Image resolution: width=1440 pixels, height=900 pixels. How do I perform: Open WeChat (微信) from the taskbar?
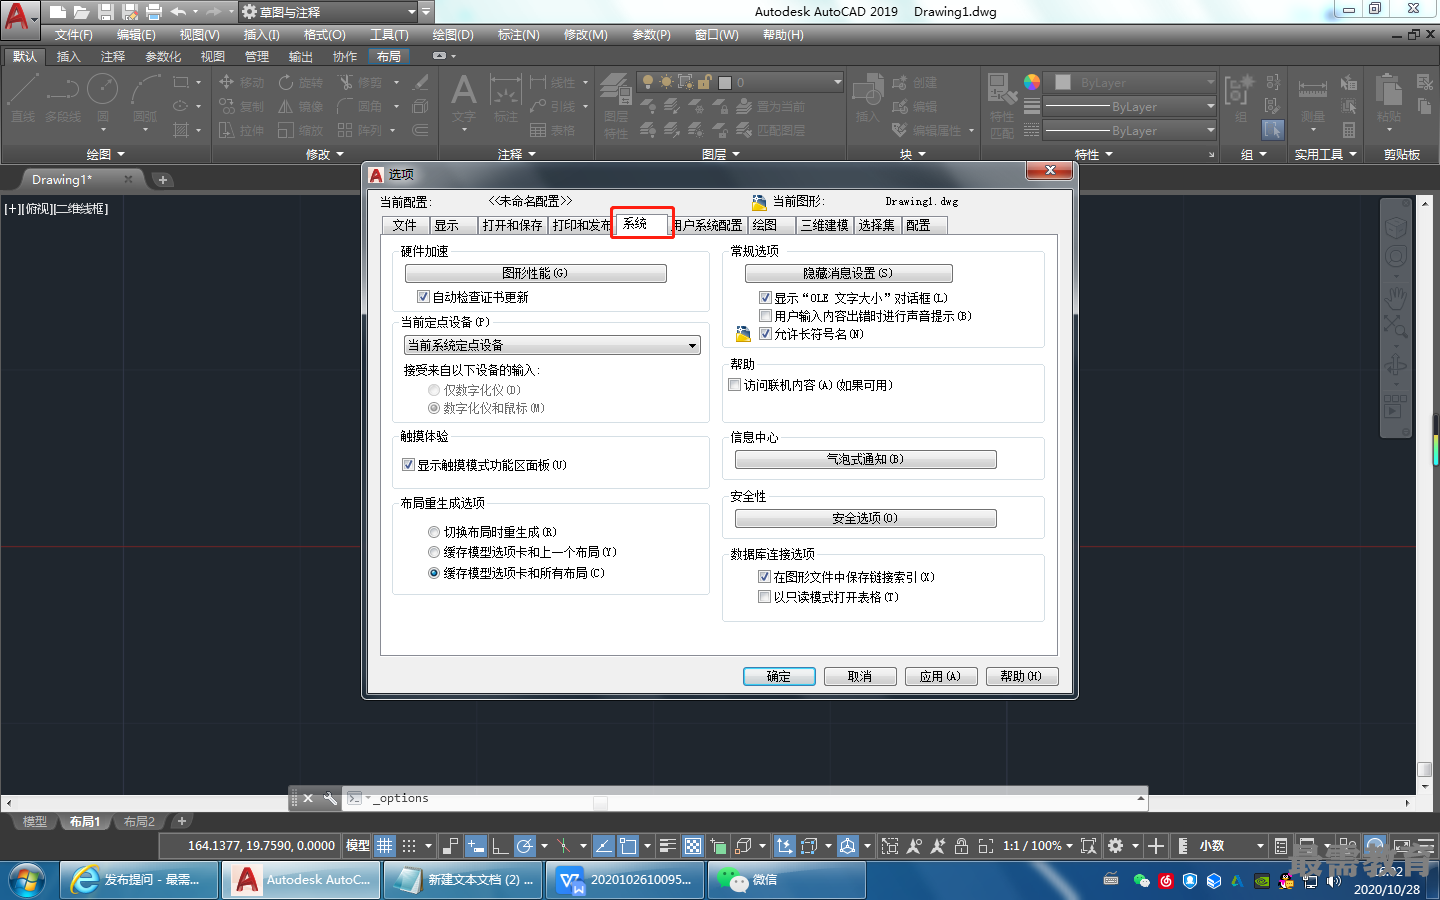(x=787, y=880)
